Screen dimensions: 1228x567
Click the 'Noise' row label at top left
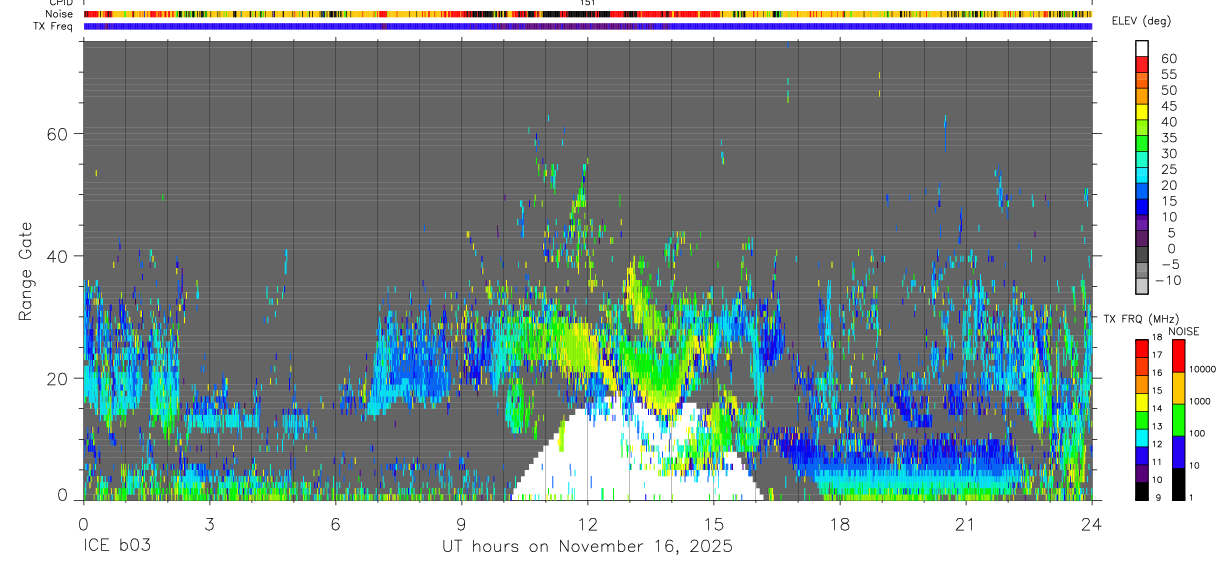59,15
